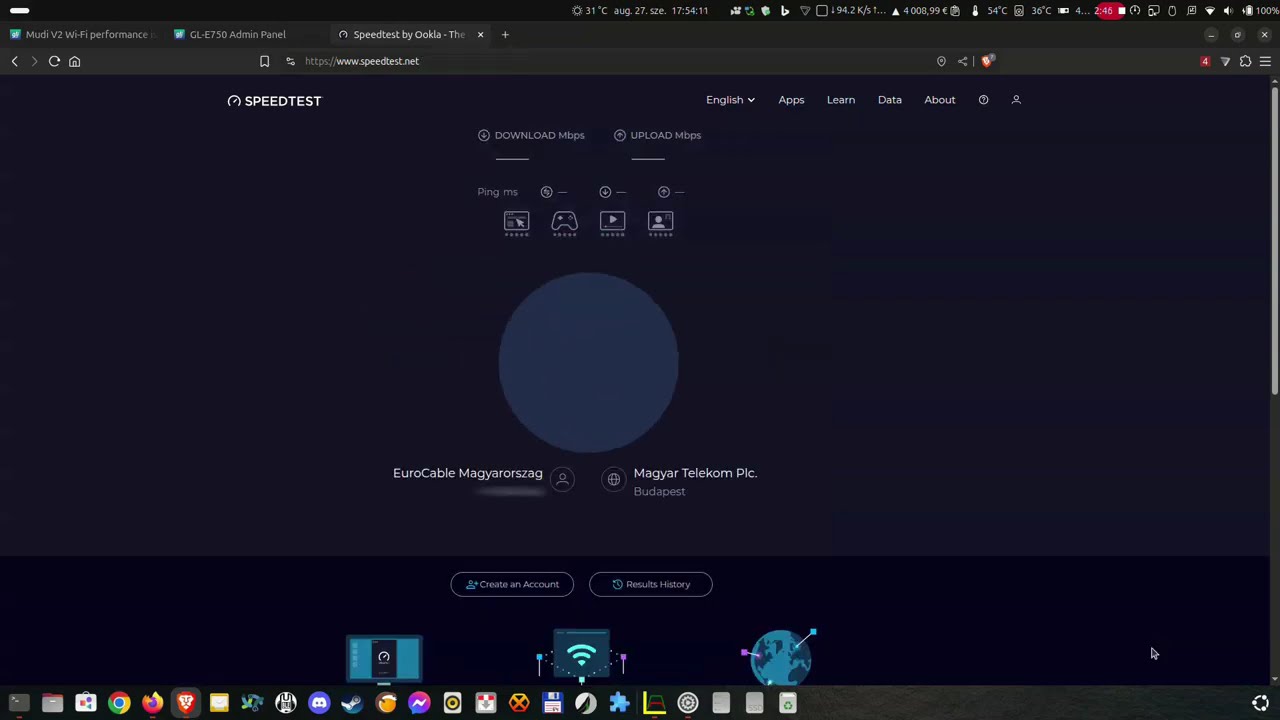
Task: Click the DOWNLOAD Mbps label
Action: pyautogui.click(x=539, y=135)
